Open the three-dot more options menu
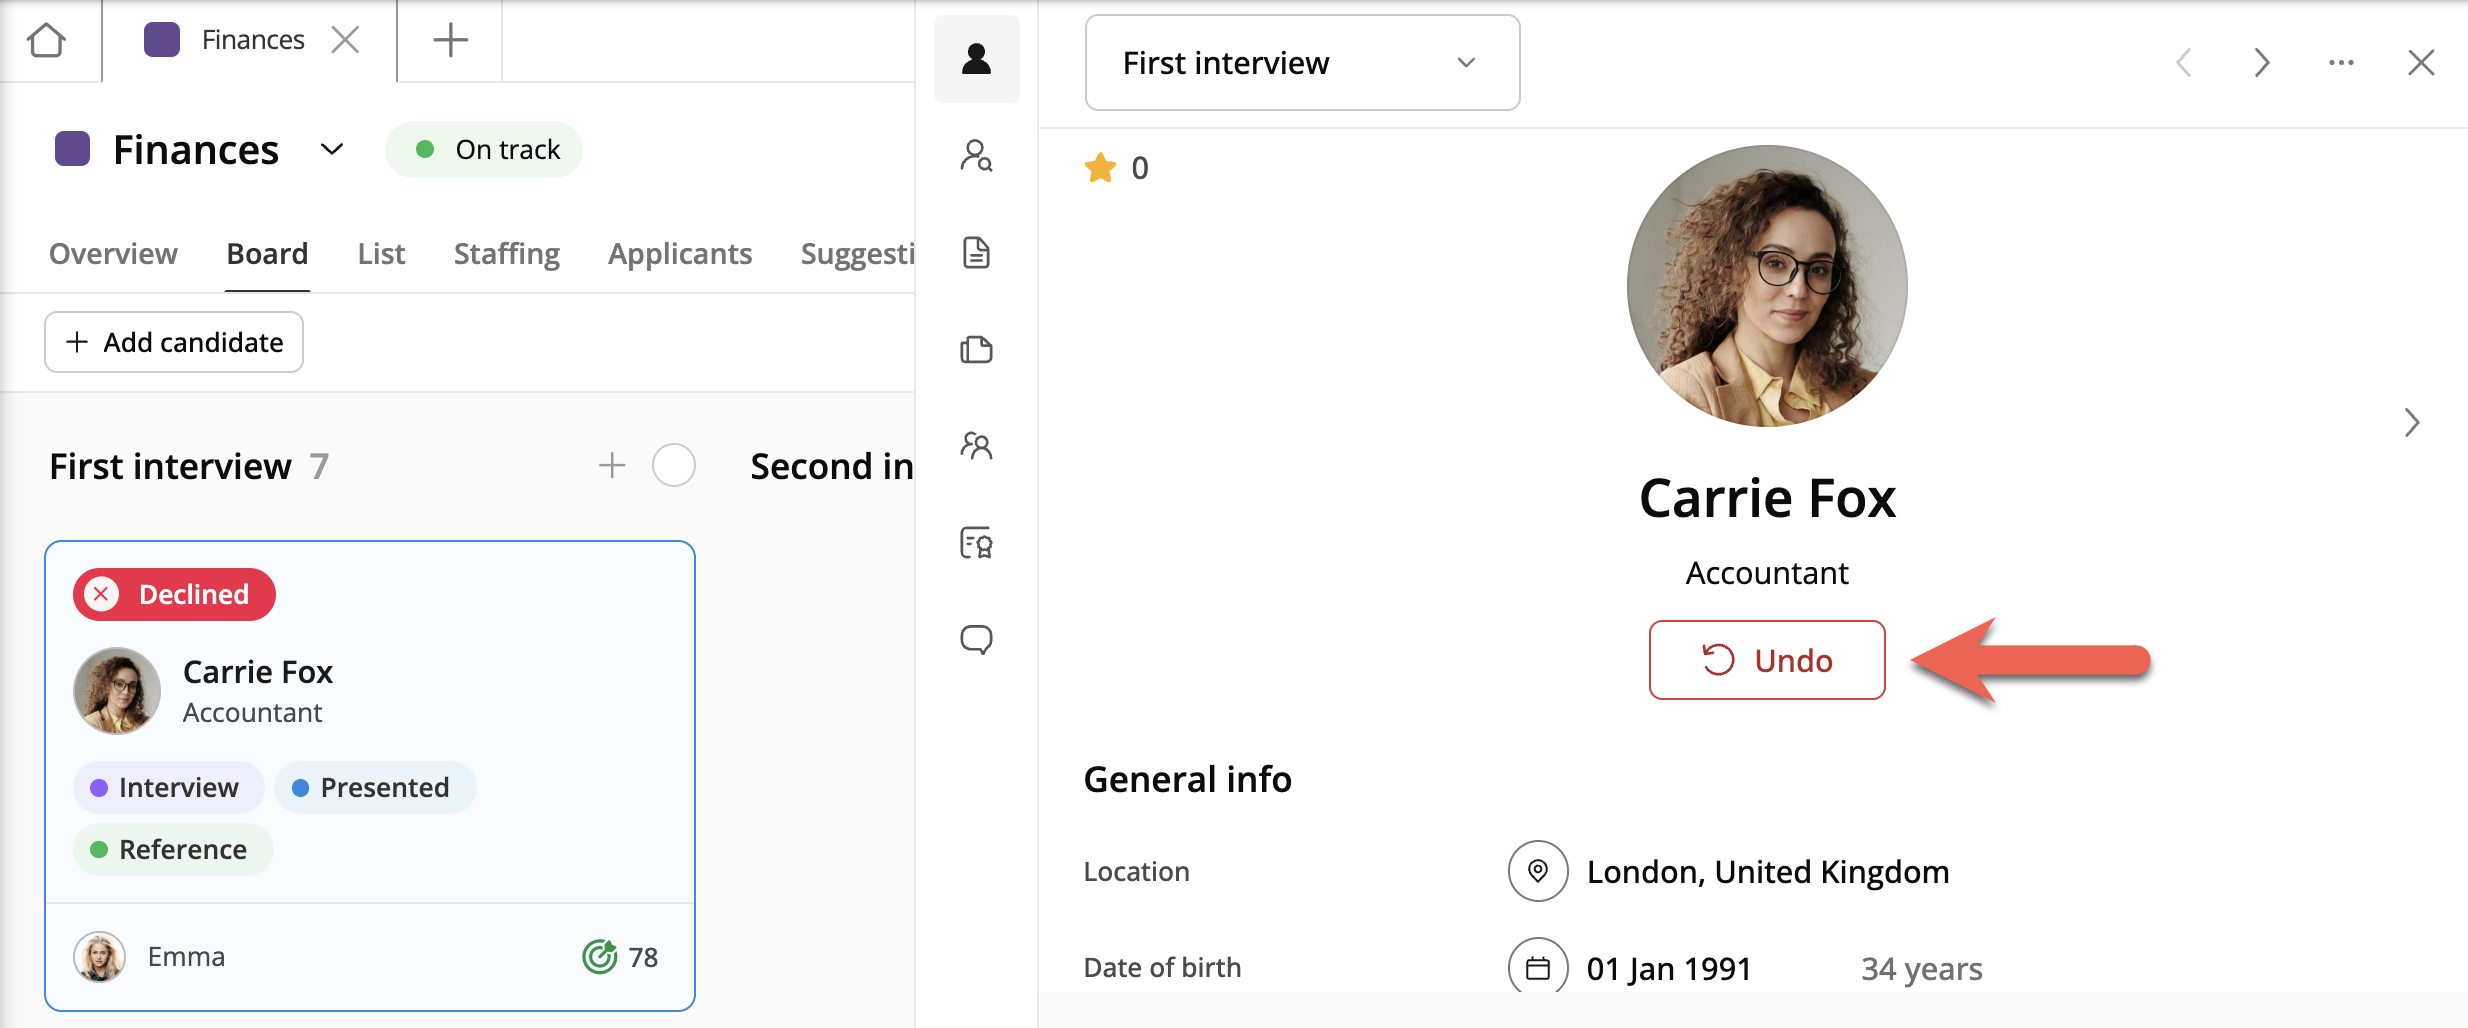Screen dimensions: 2468x1028 point(2340,63)
